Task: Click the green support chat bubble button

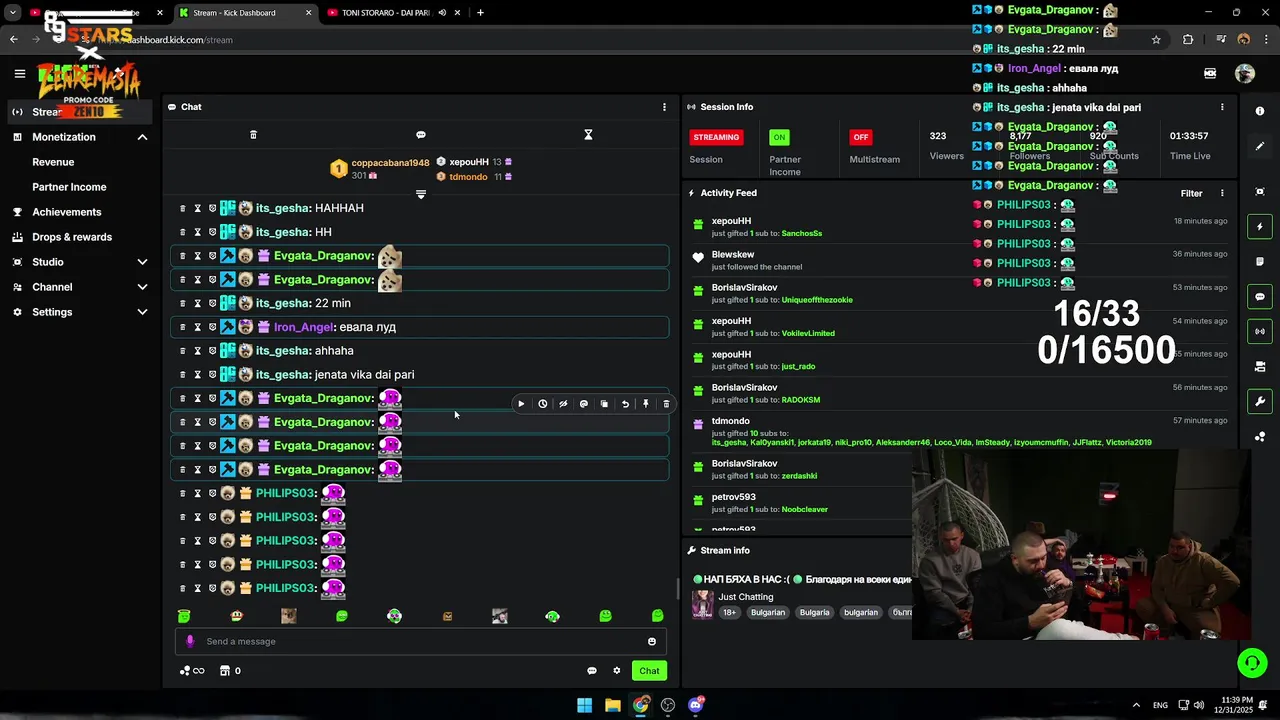Action: pos(1252,662)
